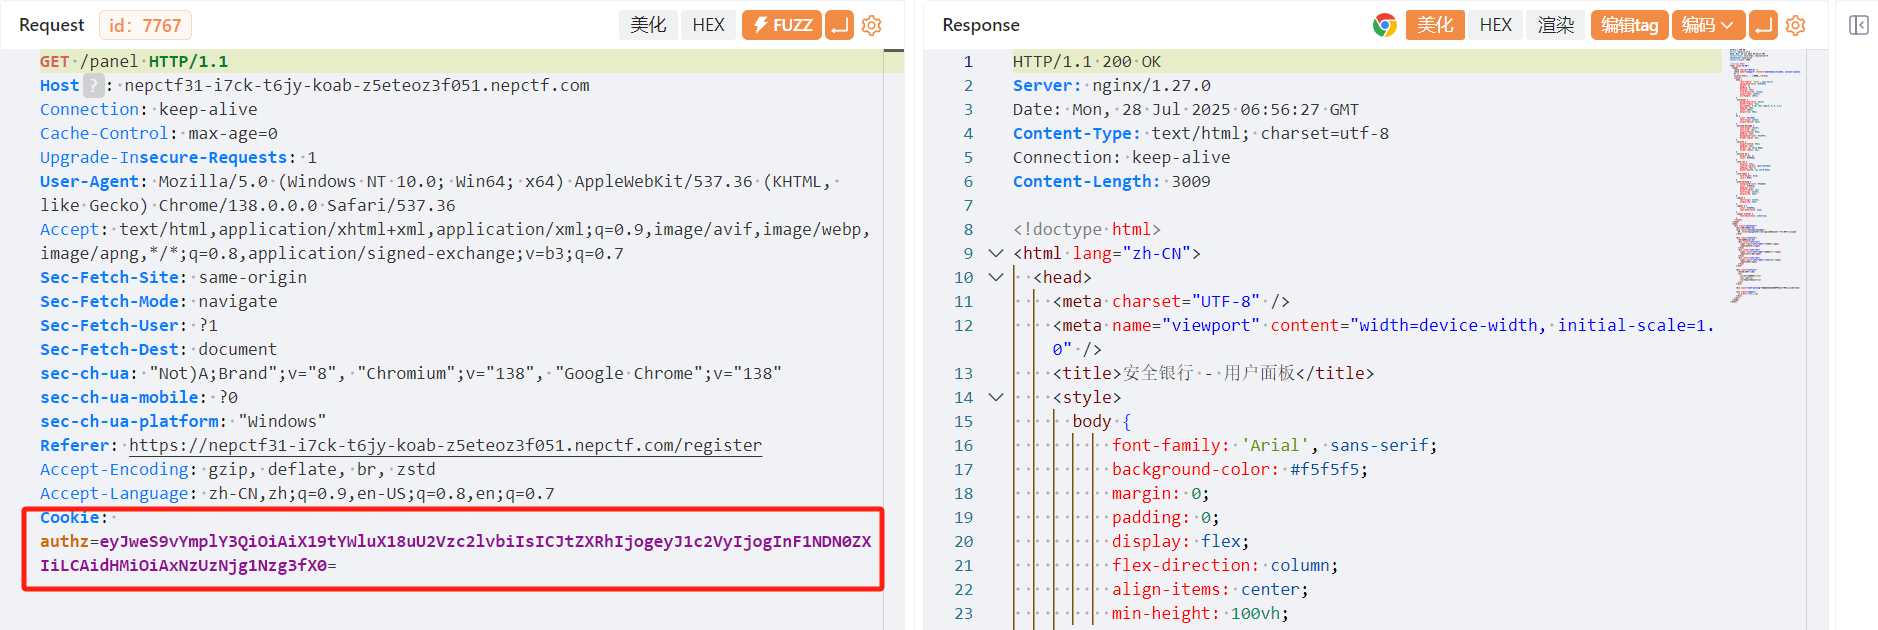Click the question mark icon beside Host
The width and height of the screenshot is (1878, 630).
click(93, 86)
